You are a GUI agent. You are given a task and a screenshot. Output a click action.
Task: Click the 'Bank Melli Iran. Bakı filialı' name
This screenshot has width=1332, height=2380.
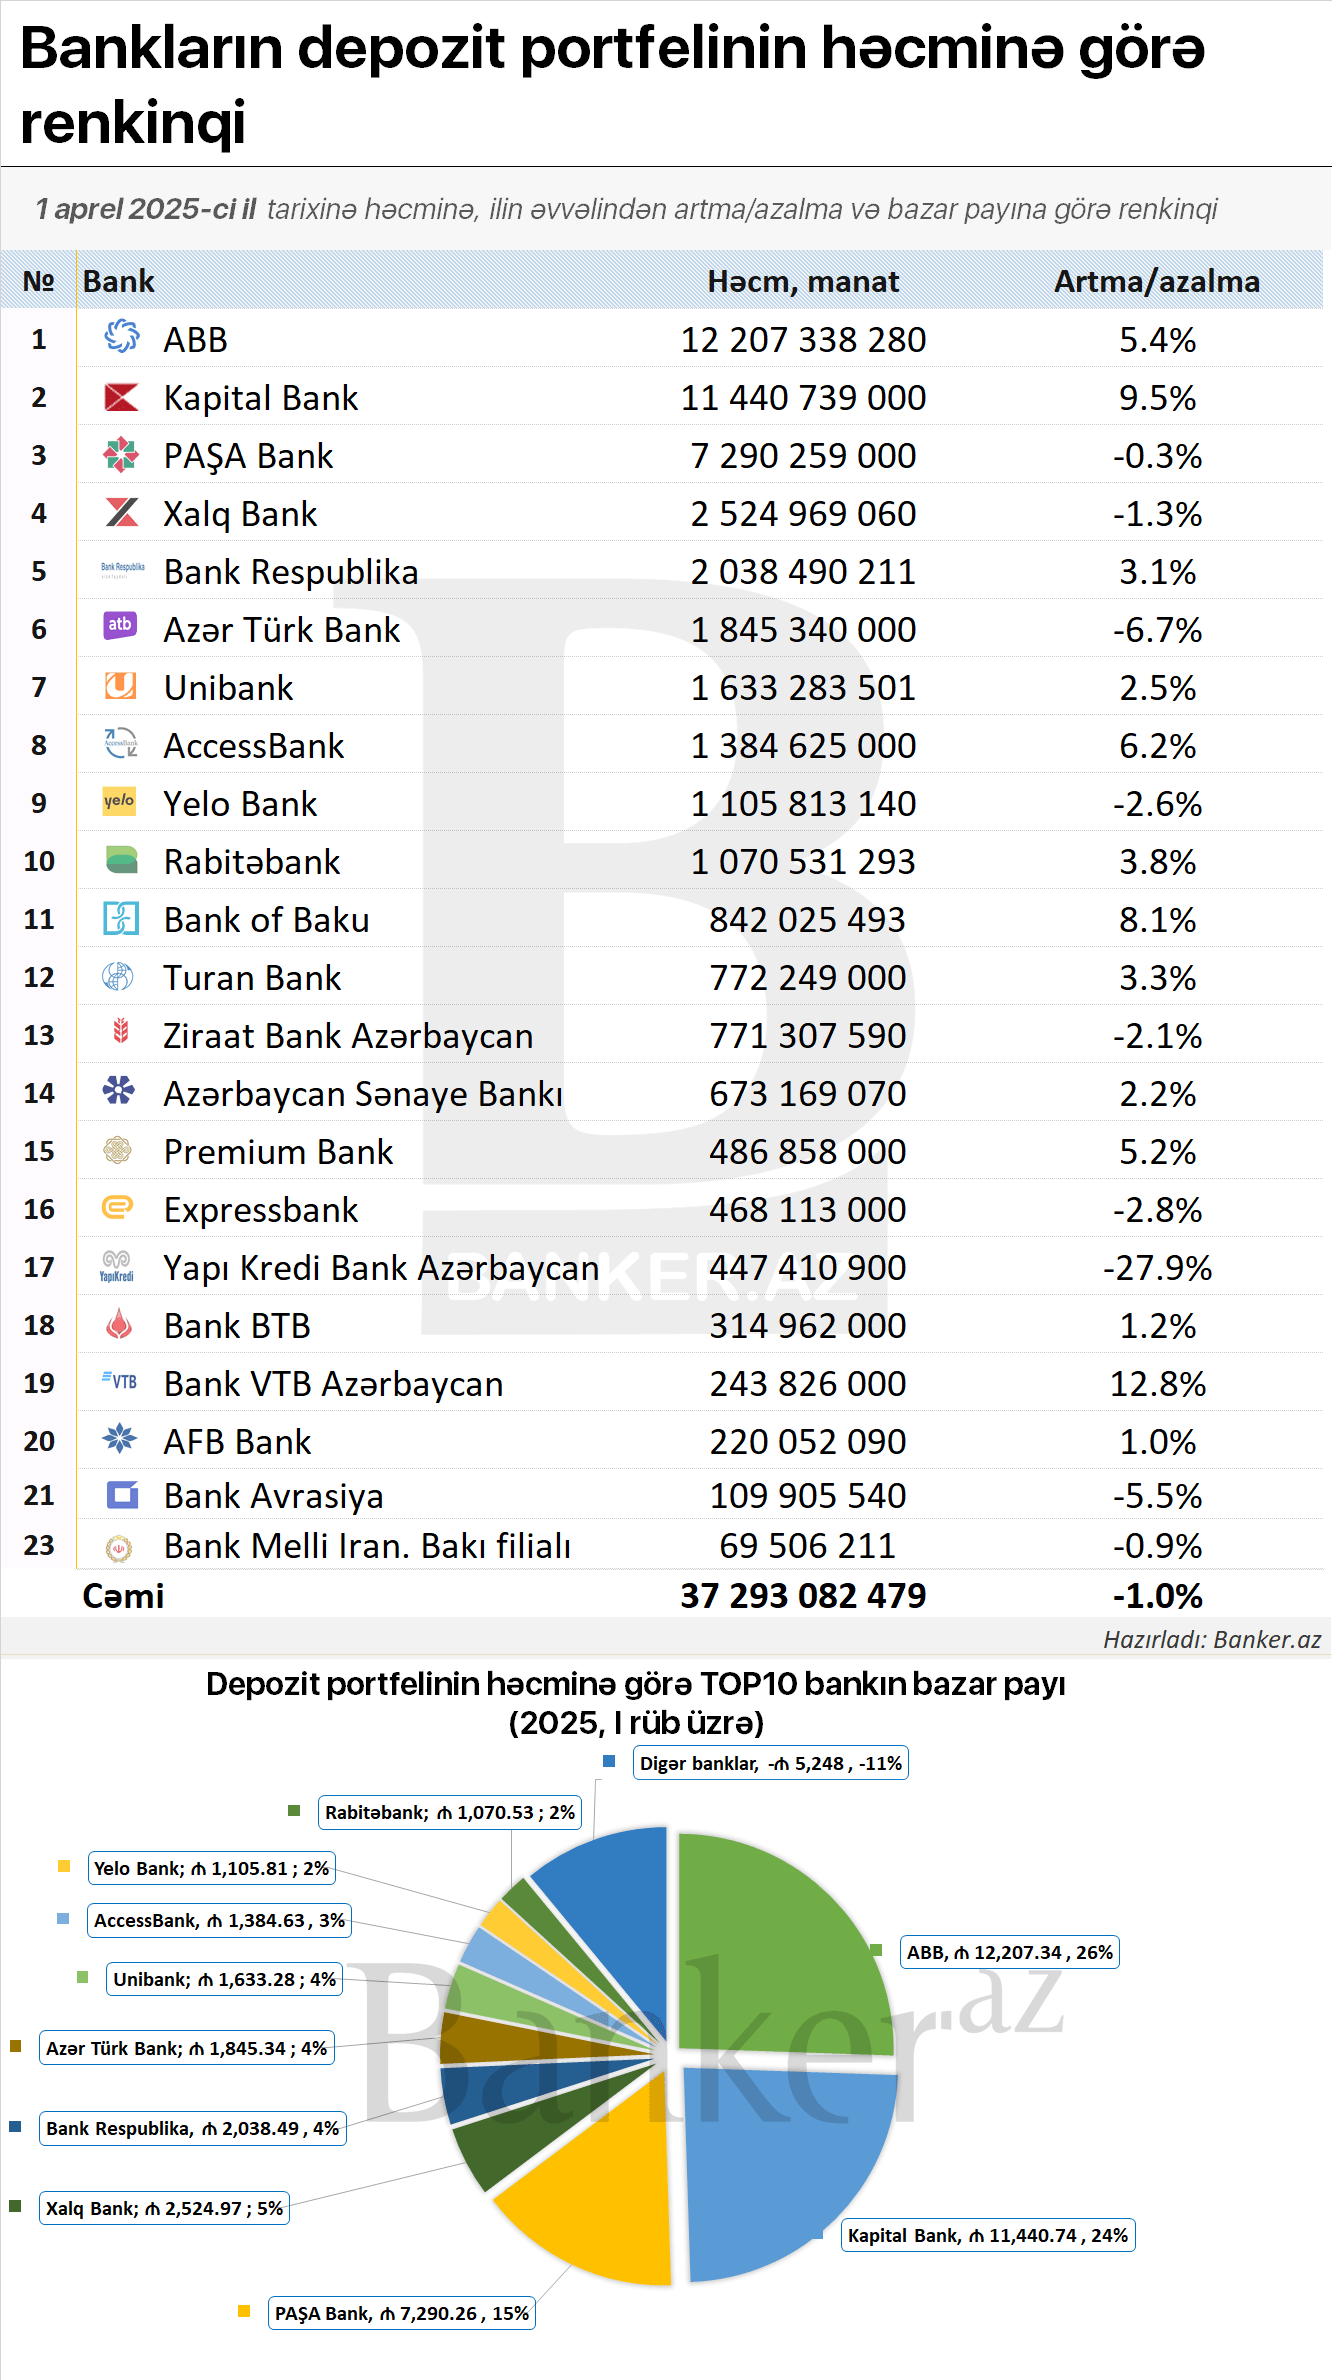click(367, 1546)
